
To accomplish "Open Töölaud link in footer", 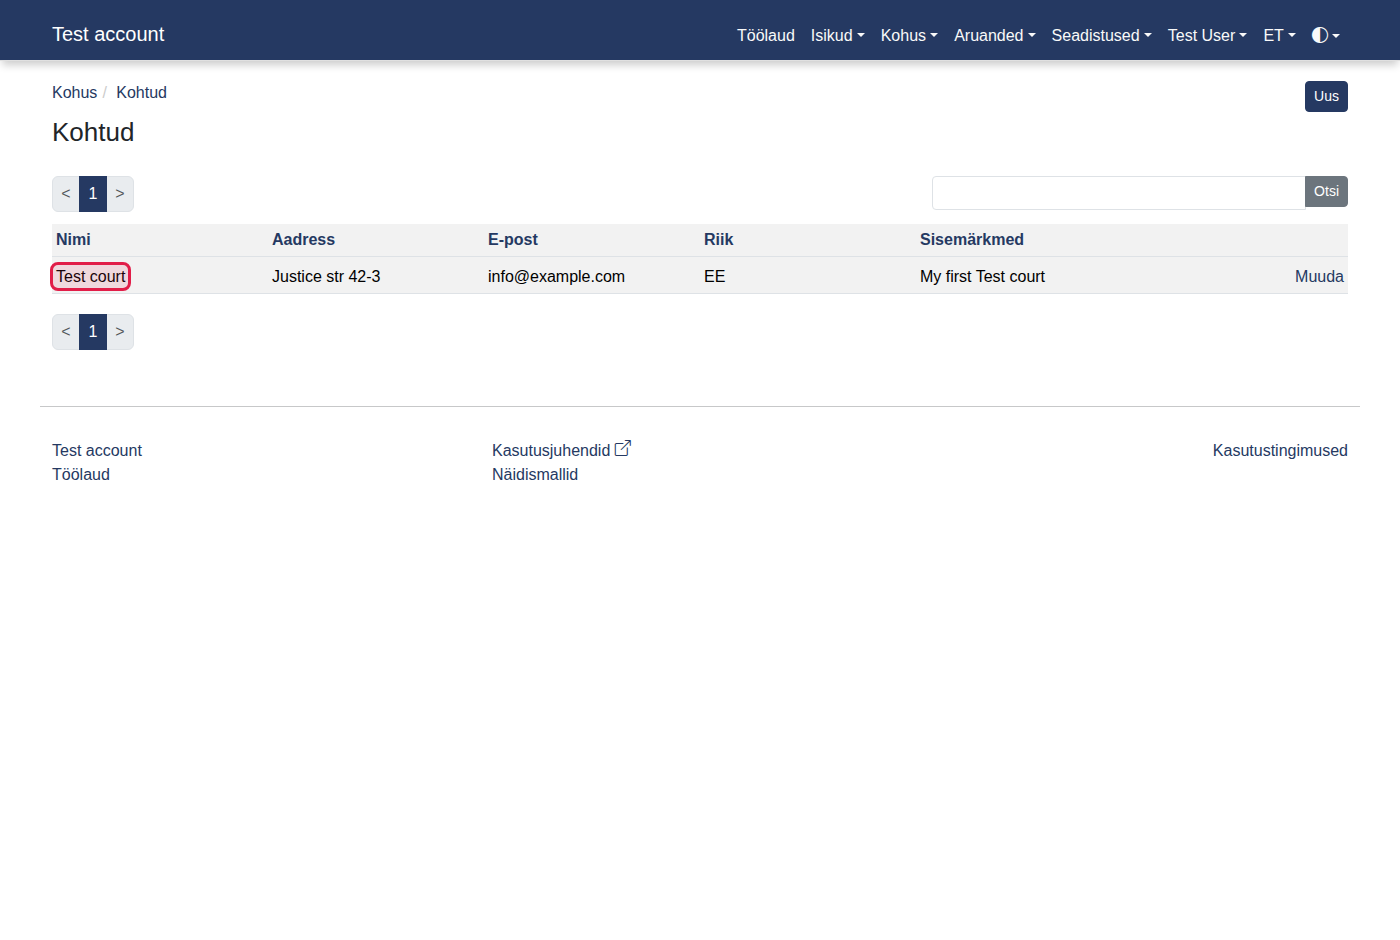I will pyautogui.click(x=81, y=474).
